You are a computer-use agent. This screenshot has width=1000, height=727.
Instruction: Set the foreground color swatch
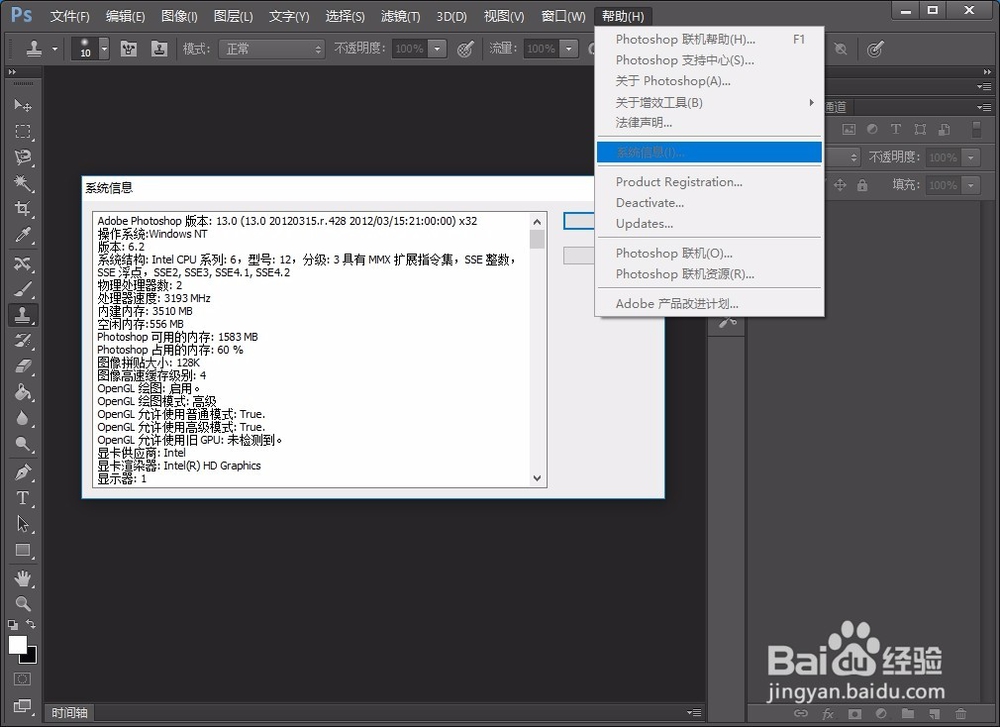tap(17, 645)
